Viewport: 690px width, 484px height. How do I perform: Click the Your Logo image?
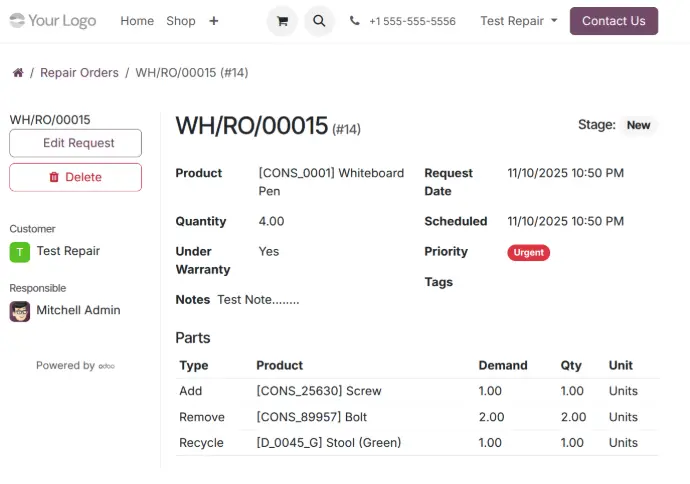54,21
